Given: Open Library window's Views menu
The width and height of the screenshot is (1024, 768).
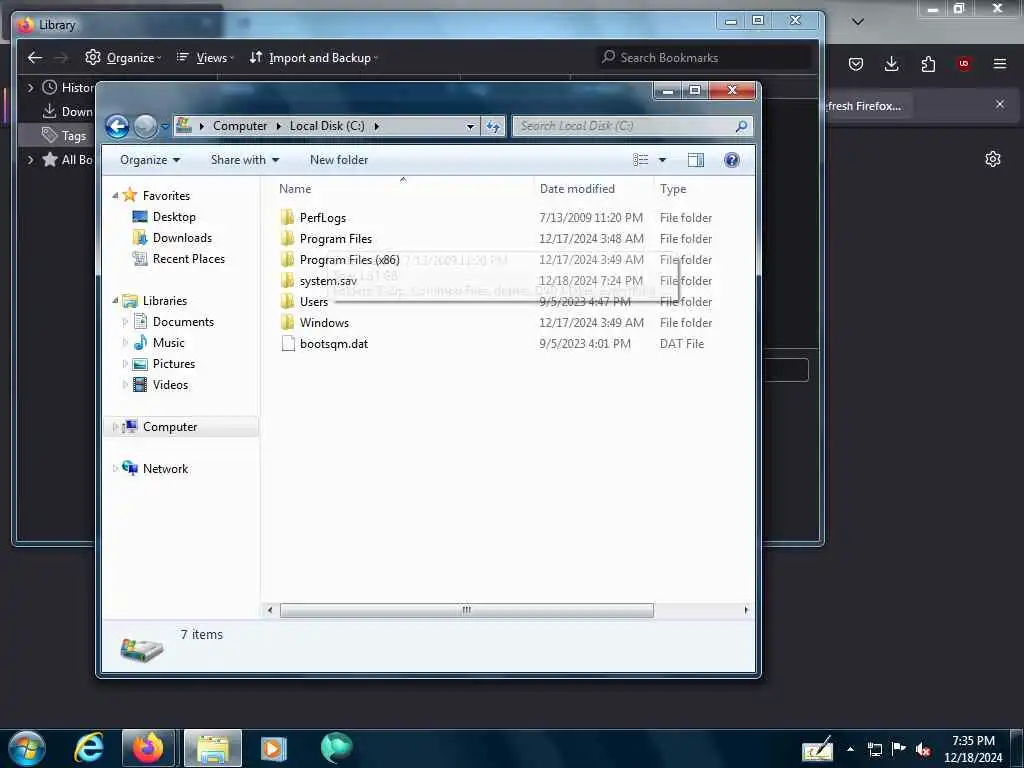Looking at the screenshot, I should pos(204,57).
